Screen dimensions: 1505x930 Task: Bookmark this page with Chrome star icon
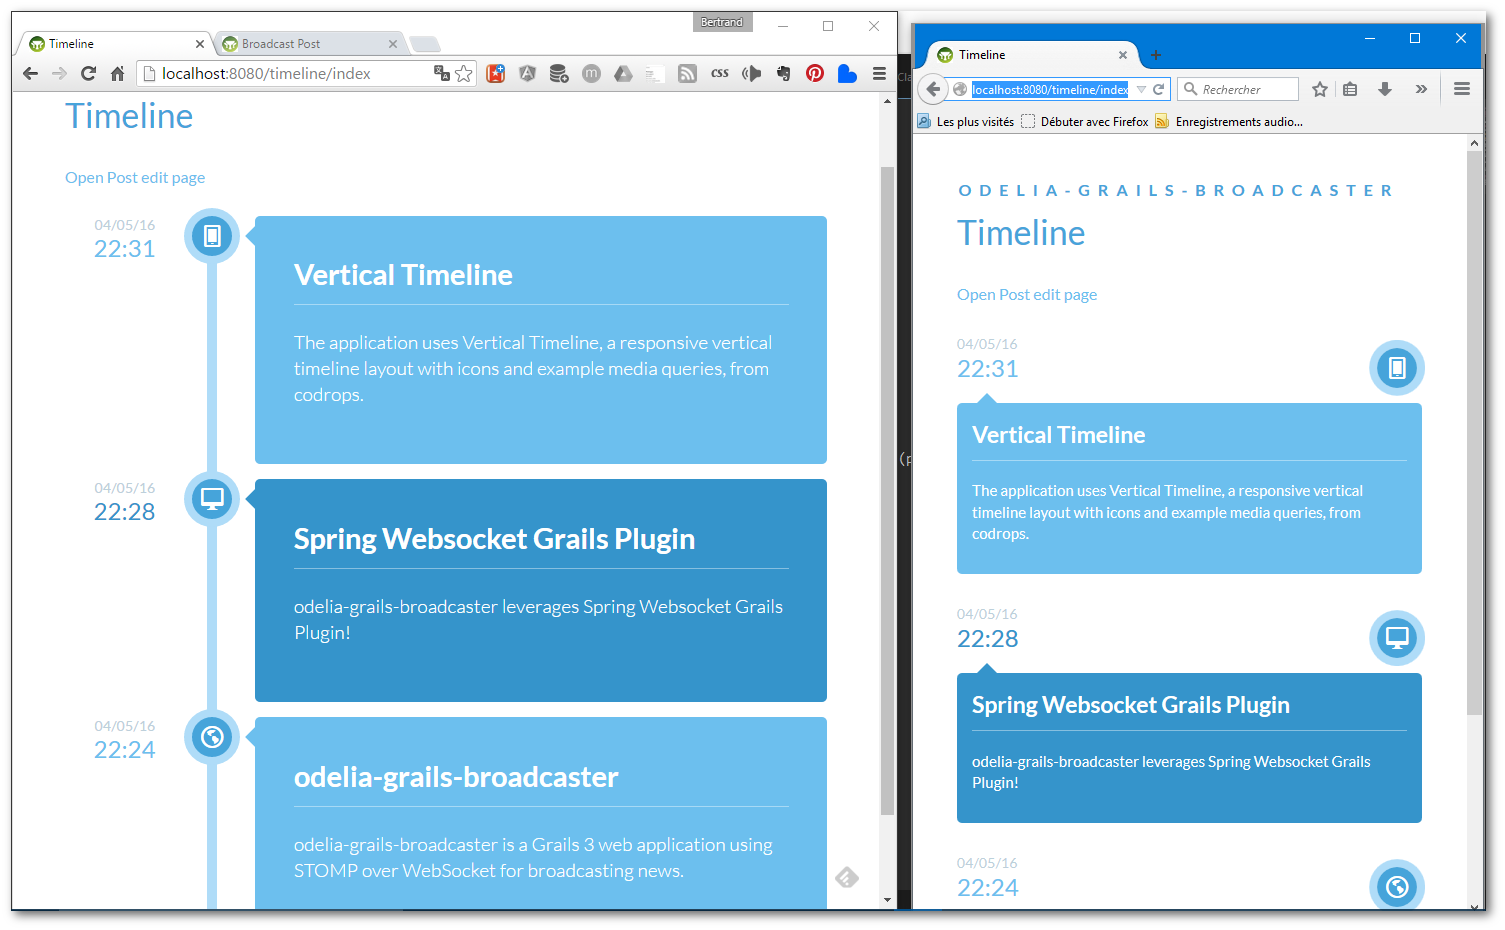click(464, 73)
